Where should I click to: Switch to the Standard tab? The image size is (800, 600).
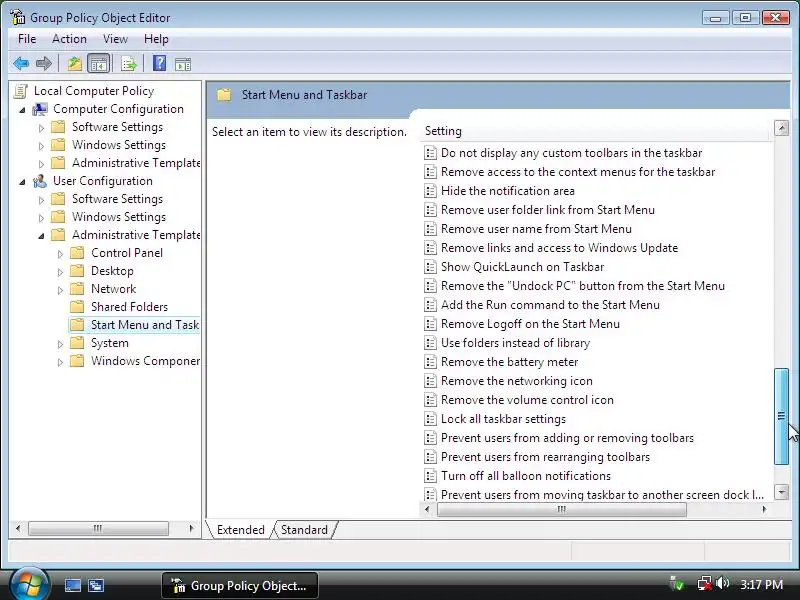coord(305,530)
